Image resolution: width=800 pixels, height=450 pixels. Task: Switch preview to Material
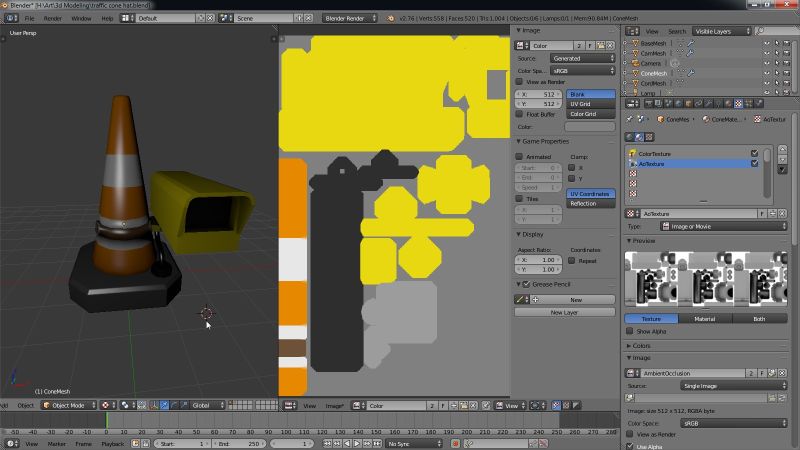705,319
